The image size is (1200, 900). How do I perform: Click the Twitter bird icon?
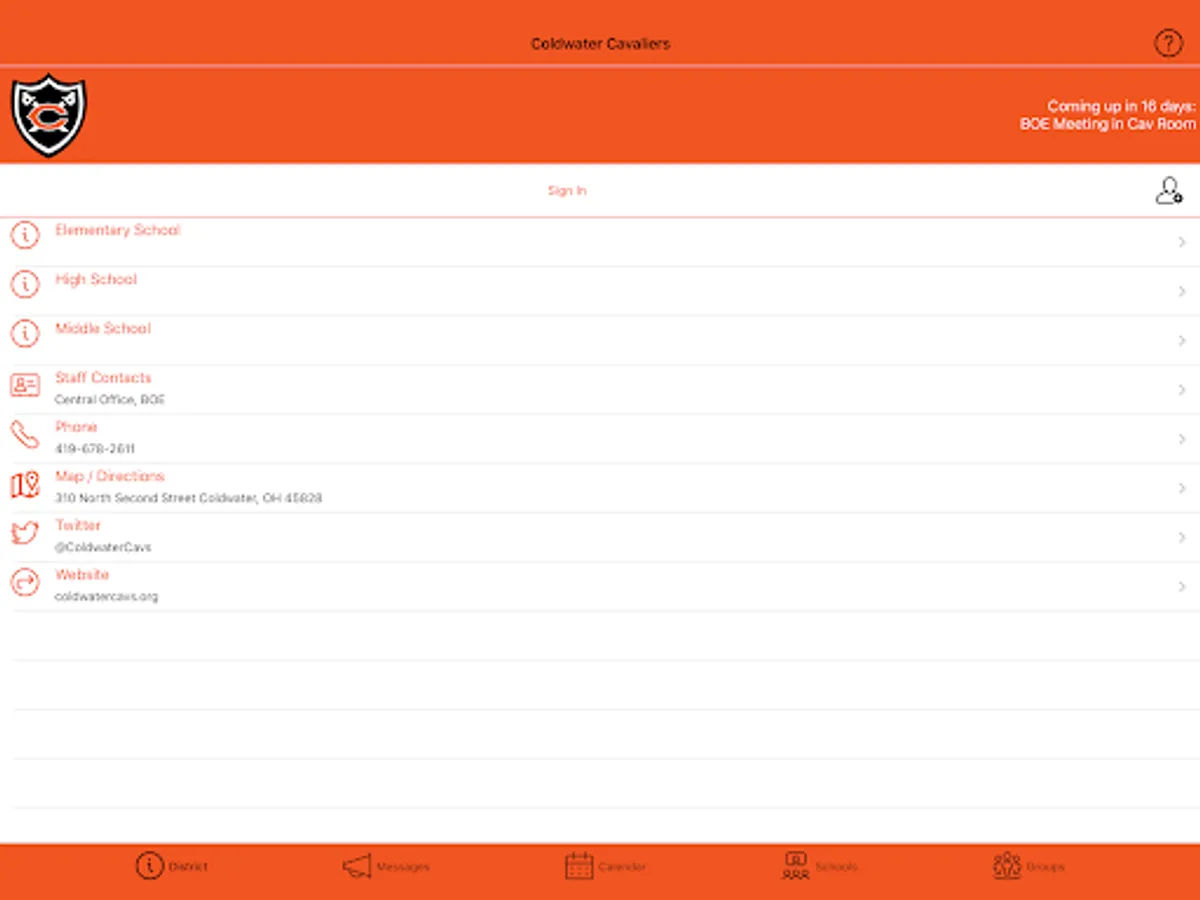tap(25, 532)
